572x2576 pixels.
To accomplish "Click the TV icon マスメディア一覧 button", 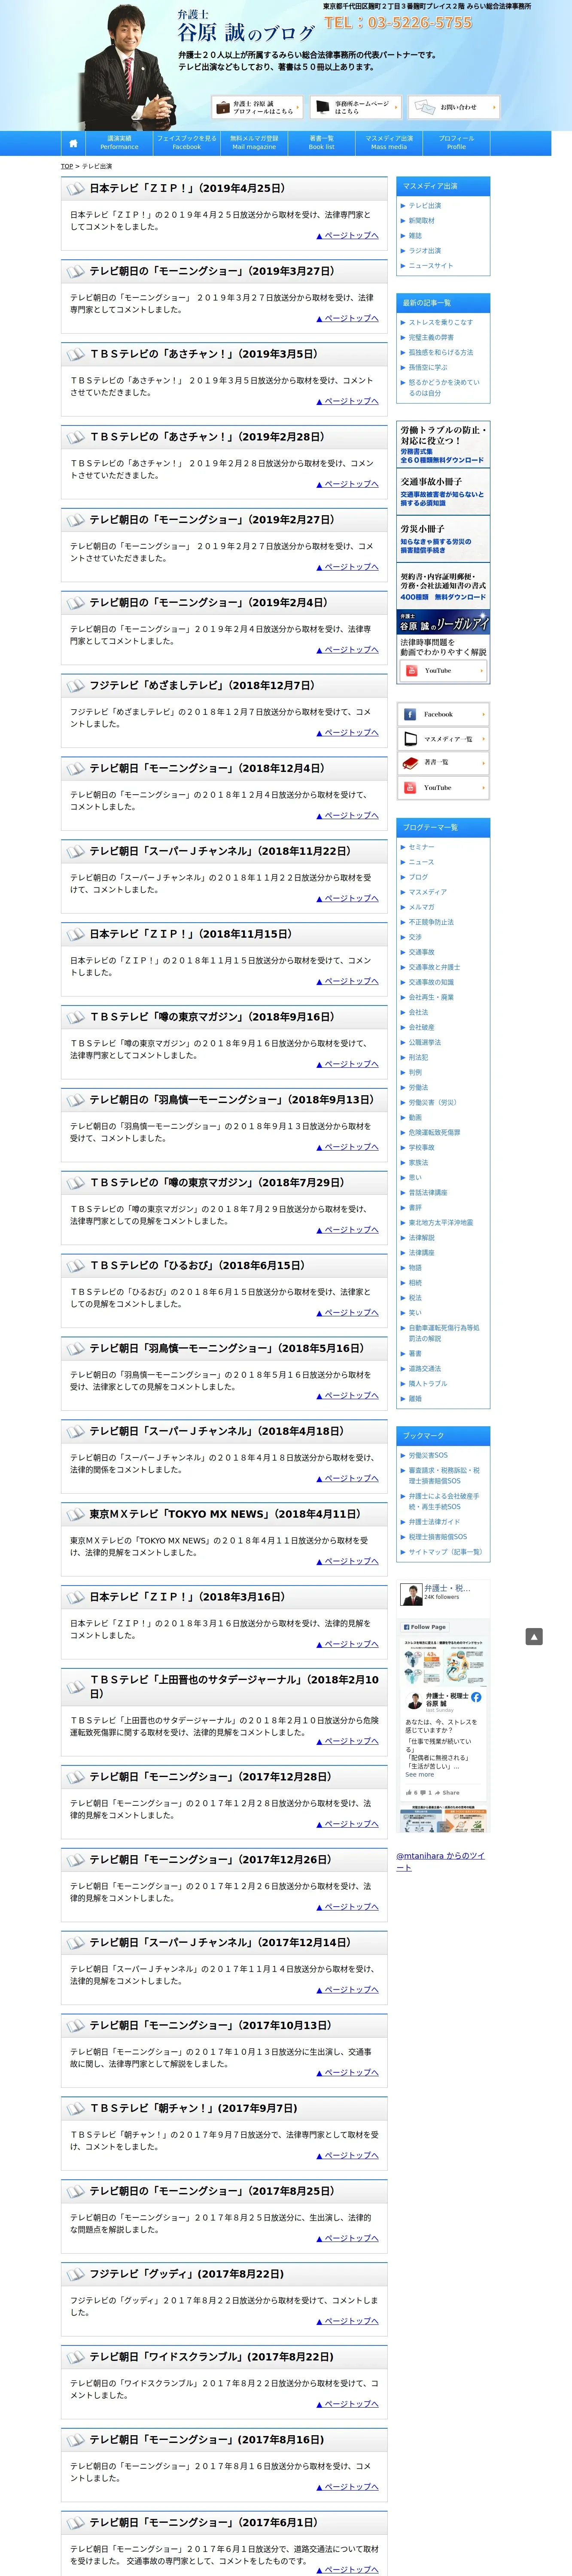I will (443, 739).
